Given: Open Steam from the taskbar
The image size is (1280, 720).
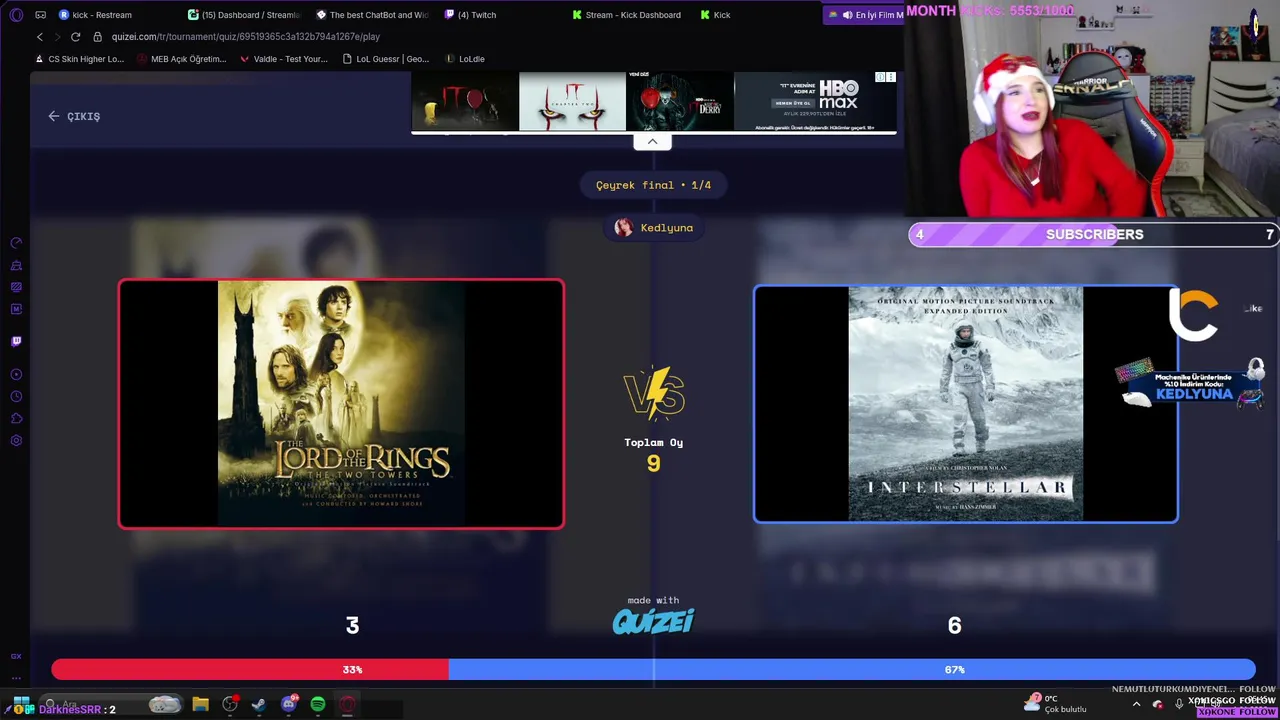Looking at the screenshot, I should (x=259, y=704).
